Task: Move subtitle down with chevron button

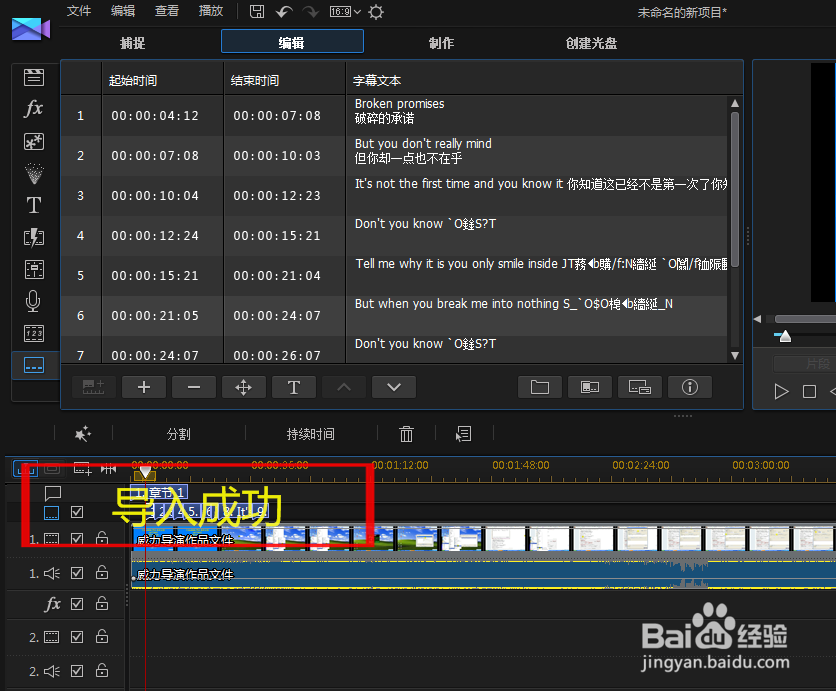Action: [x=394, y=387]
